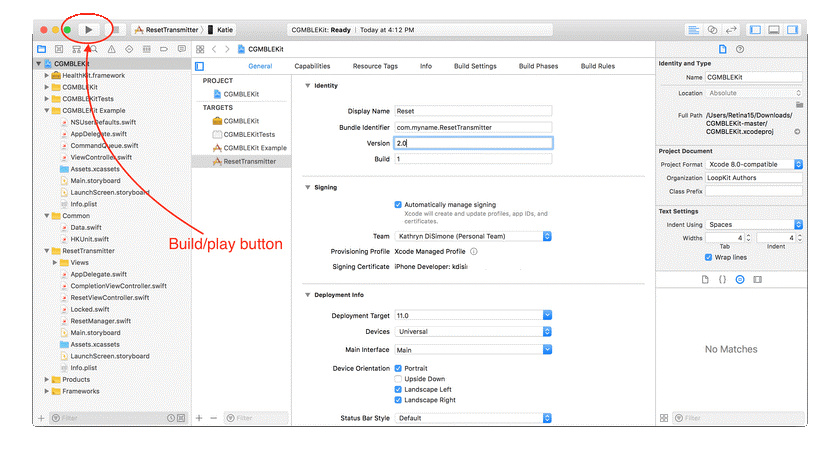Image resolution: width=840 pixels, height=473 pixels.
Task: Remove the target with minus button
Action: [x=214, y=418]
